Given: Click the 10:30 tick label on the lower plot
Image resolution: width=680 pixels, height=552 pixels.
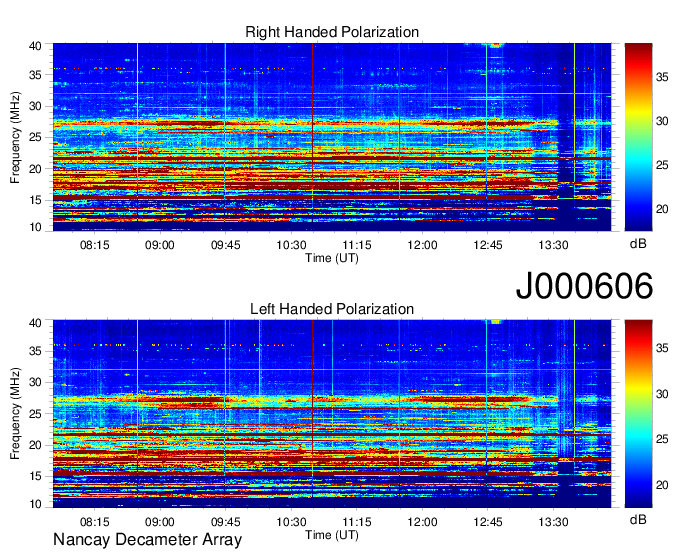Looking at the screenshot, I should pyautogui.click(x=291, y=522).
